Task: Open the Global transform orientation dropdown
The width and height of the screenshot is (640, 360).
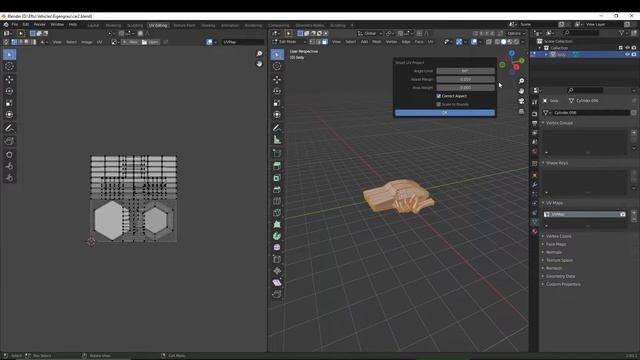Action: [x=370, y=33]
